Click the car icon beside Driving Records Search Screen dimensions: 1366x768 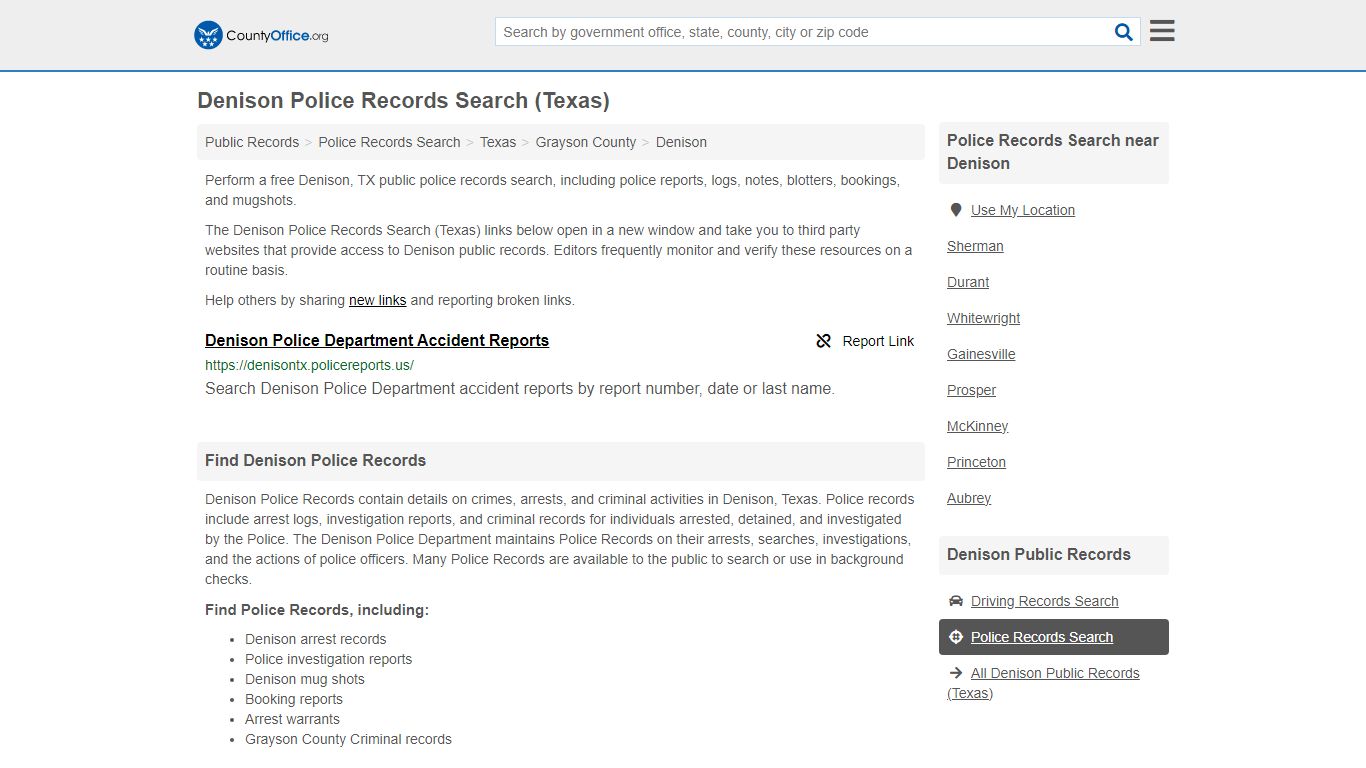[956, 601]
